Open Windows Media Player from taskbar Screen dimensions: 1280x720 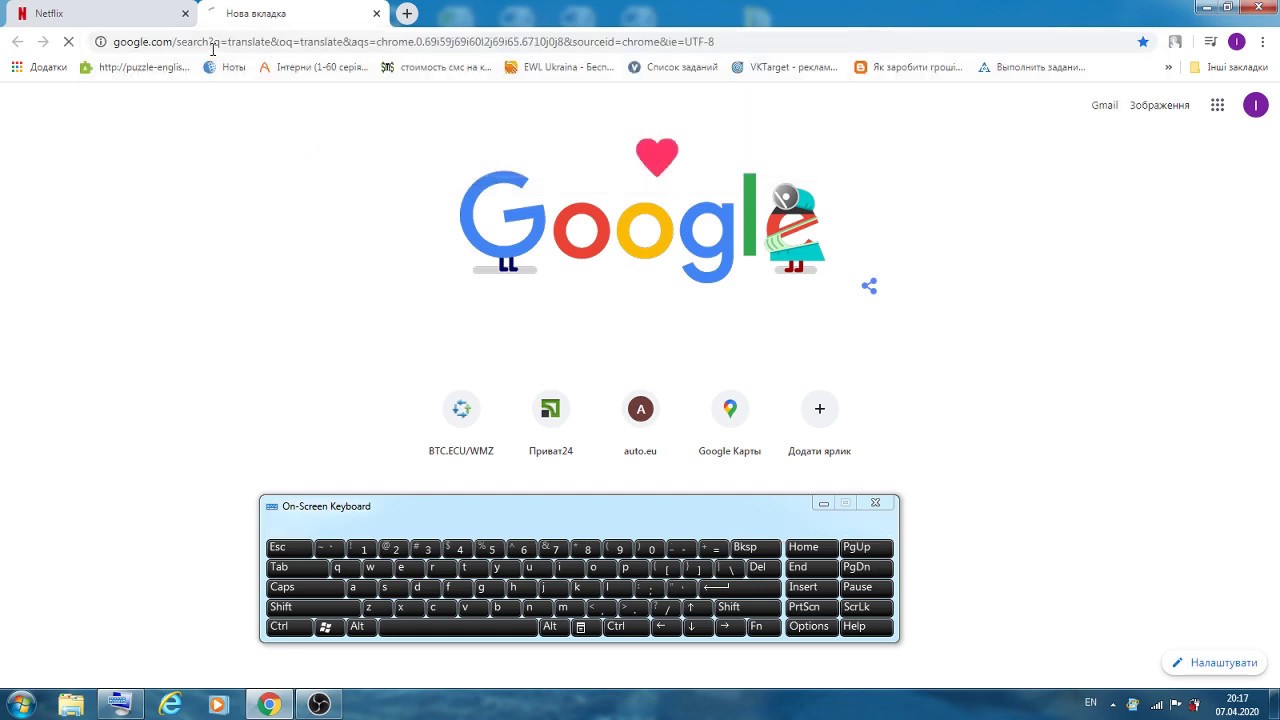[x=219, y=704]
